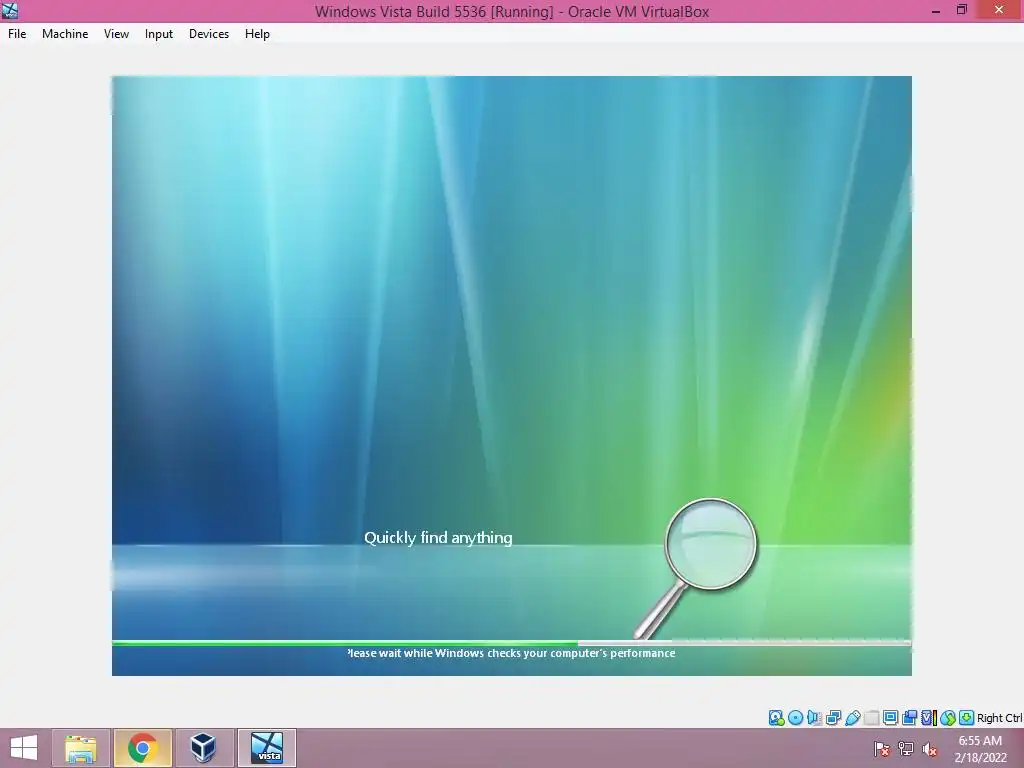Screen dimensions: 1024x768
Task: Restore down the VirtualBox window
Action: point(961,10)
